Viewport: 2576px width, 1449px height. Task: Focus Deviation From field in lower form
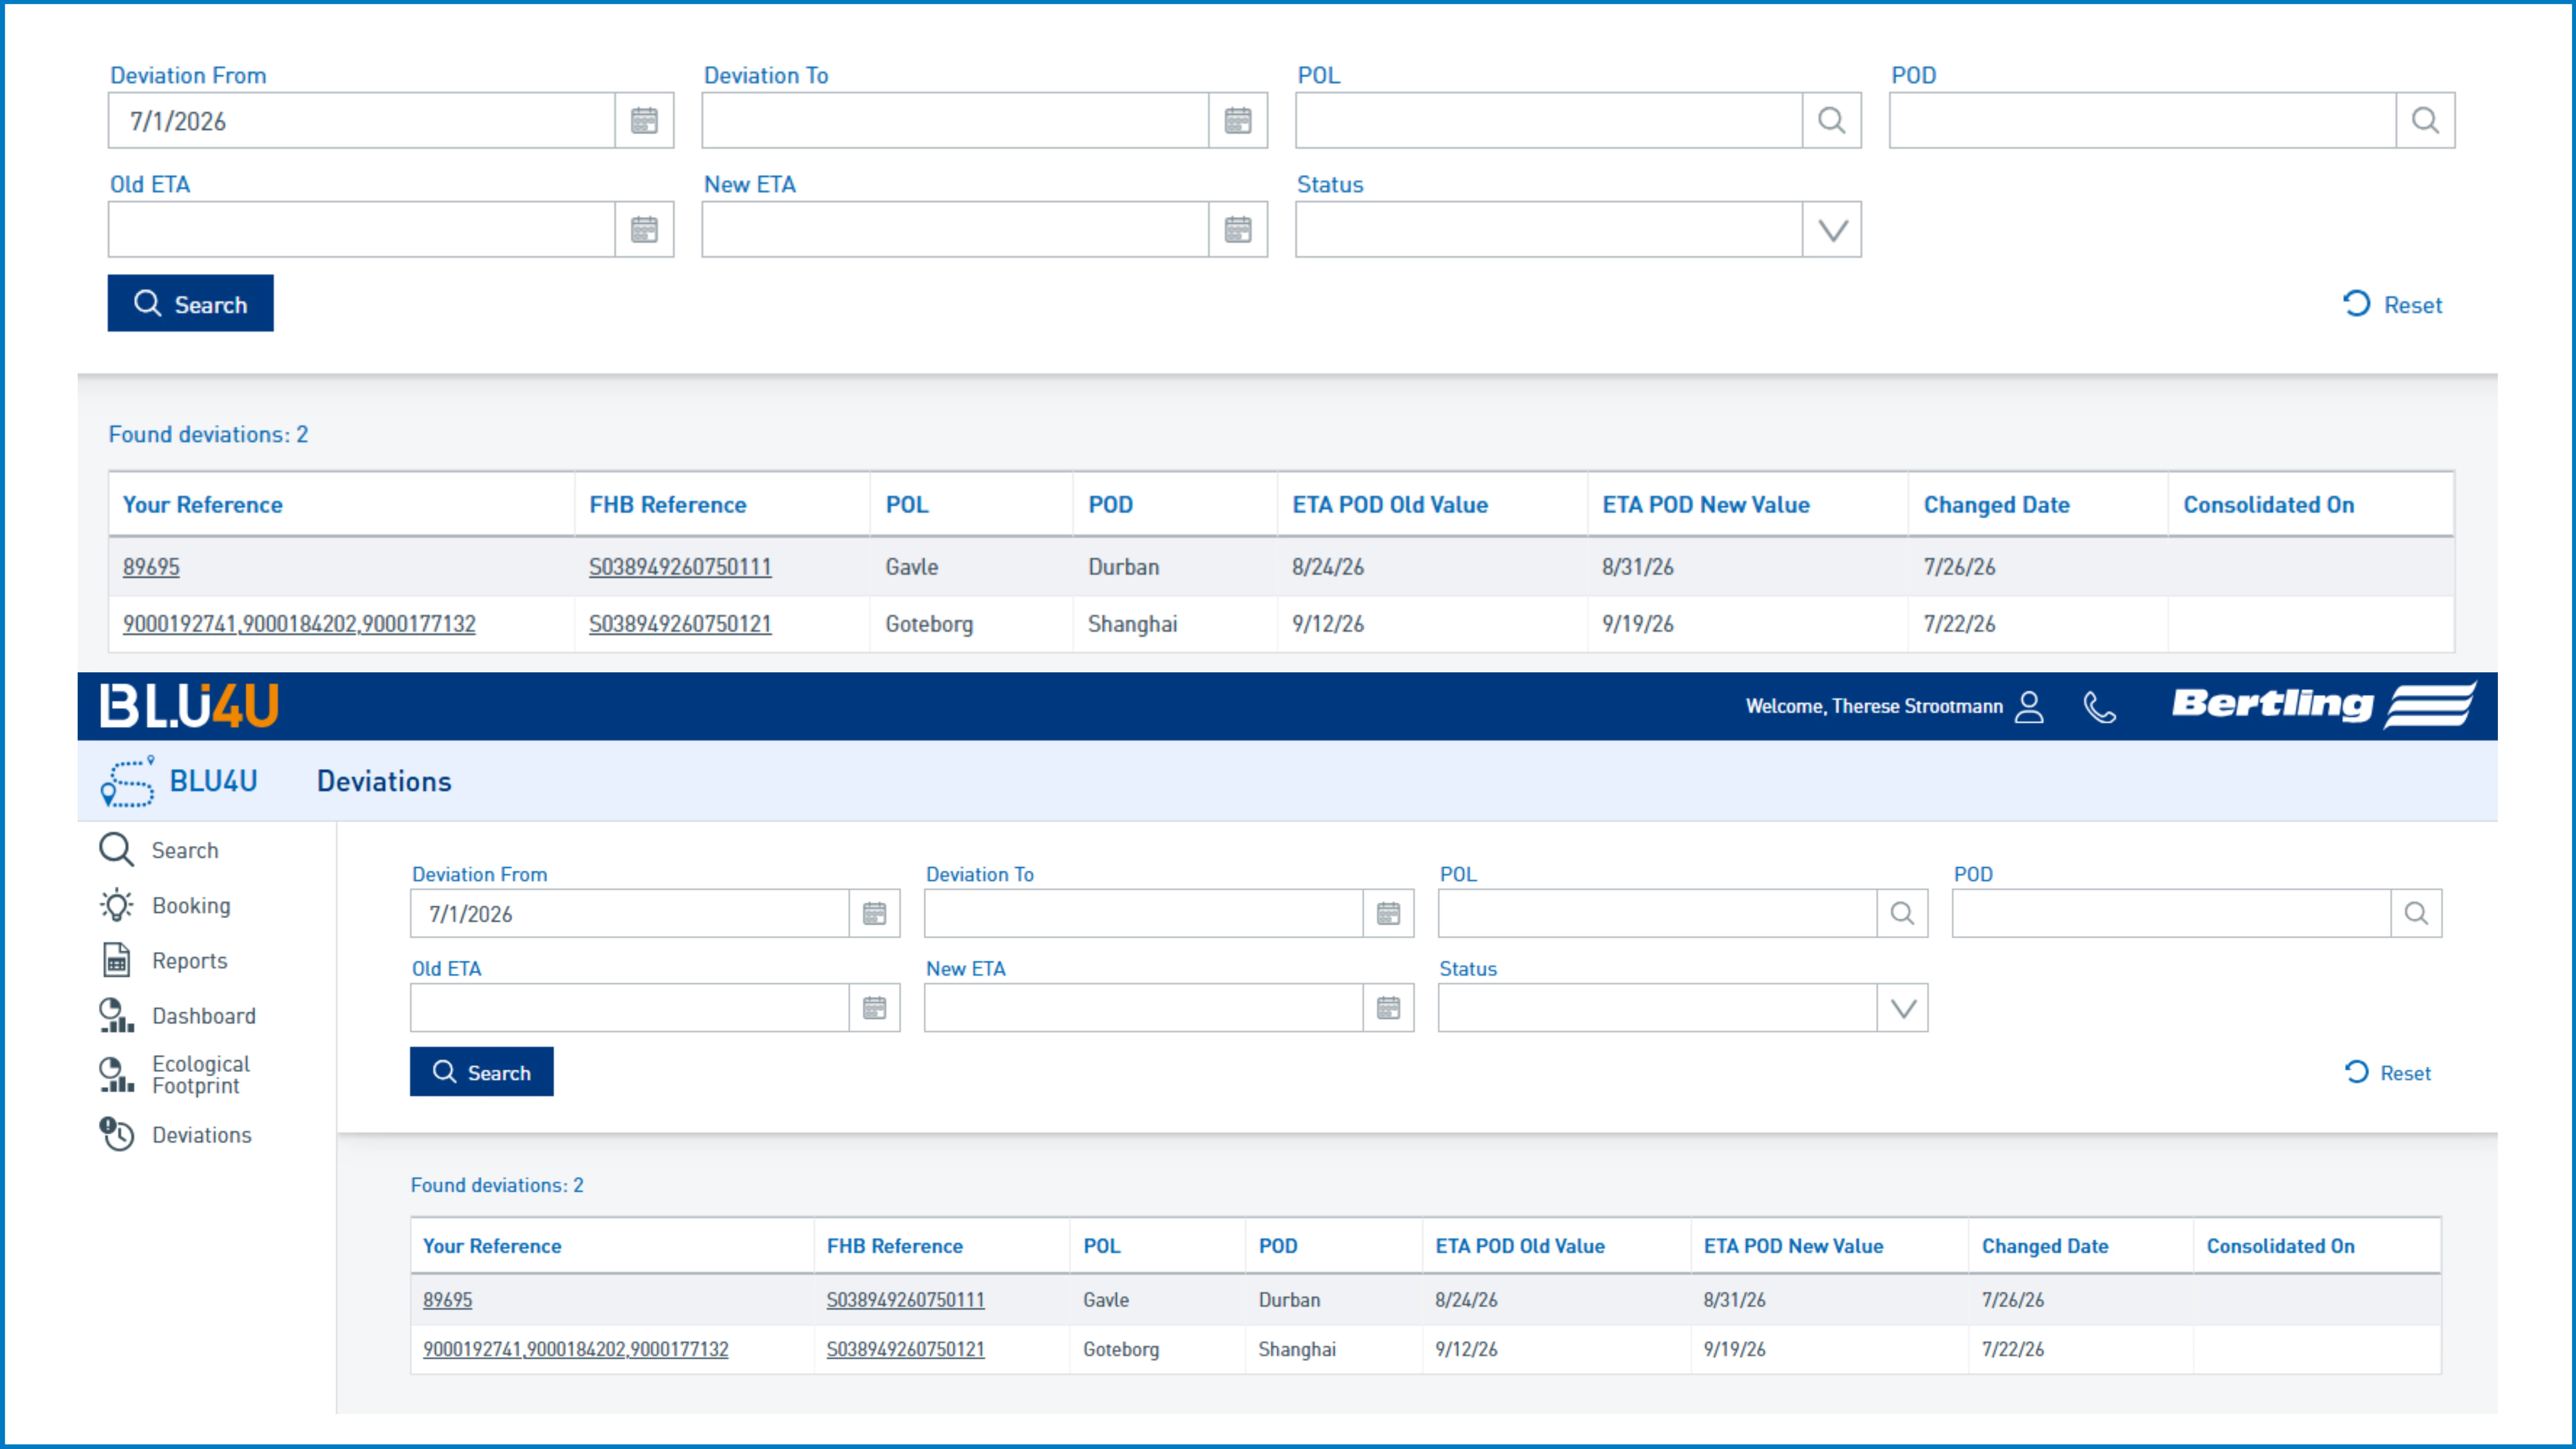[630, 913]
